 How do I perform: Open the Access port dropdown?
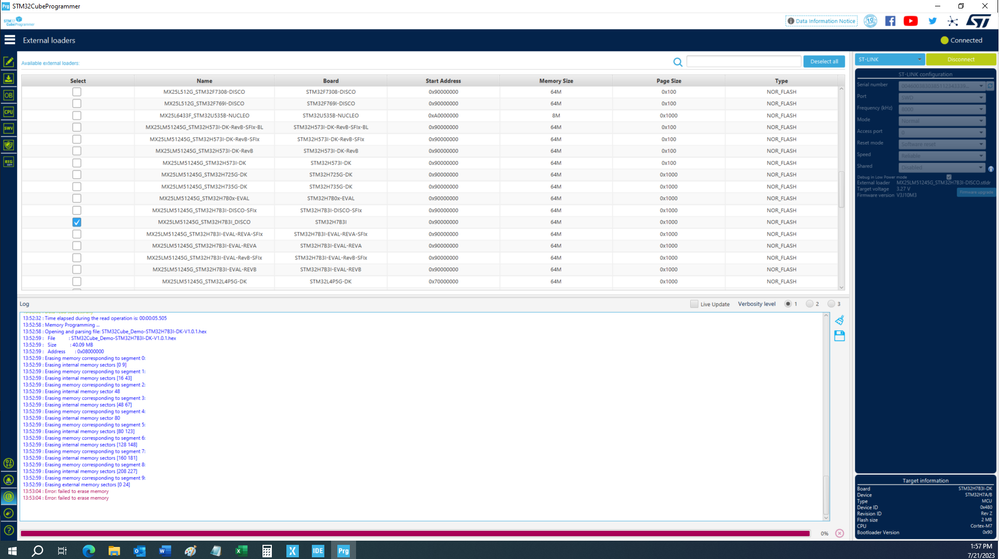tap(942, 132)
